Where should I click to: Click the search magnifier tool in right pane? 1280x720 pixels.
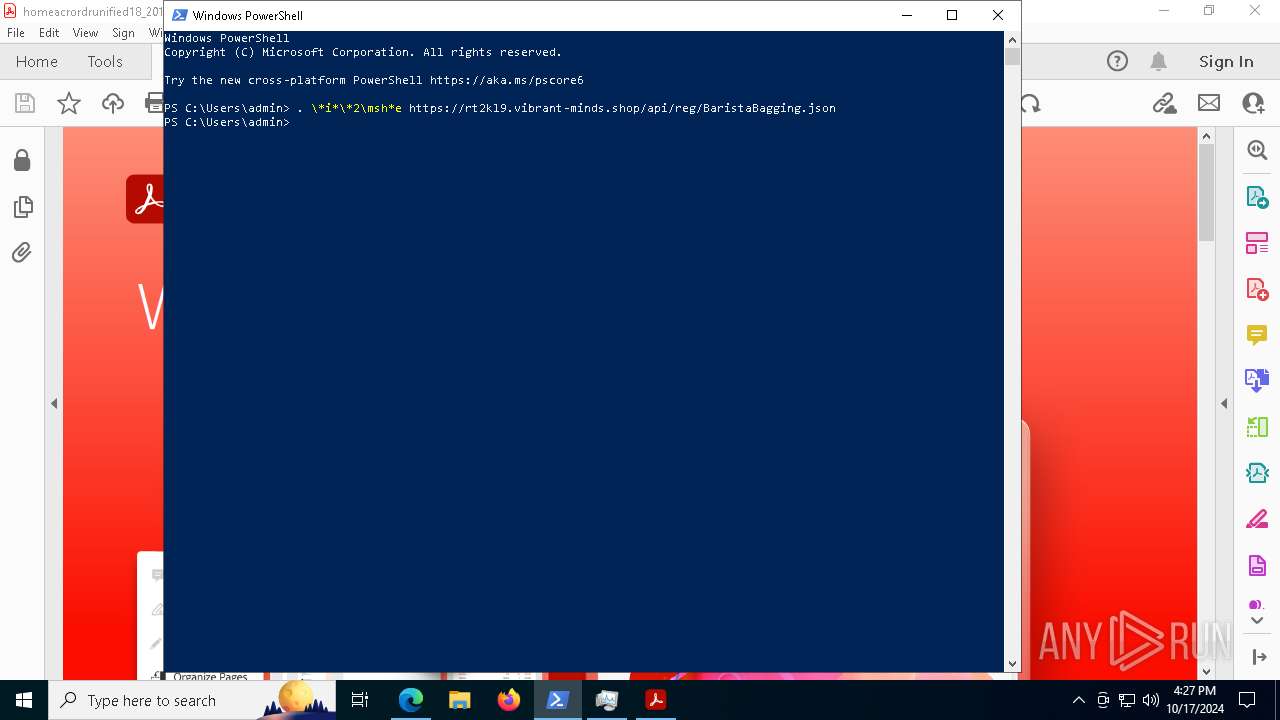point(1257,150)
